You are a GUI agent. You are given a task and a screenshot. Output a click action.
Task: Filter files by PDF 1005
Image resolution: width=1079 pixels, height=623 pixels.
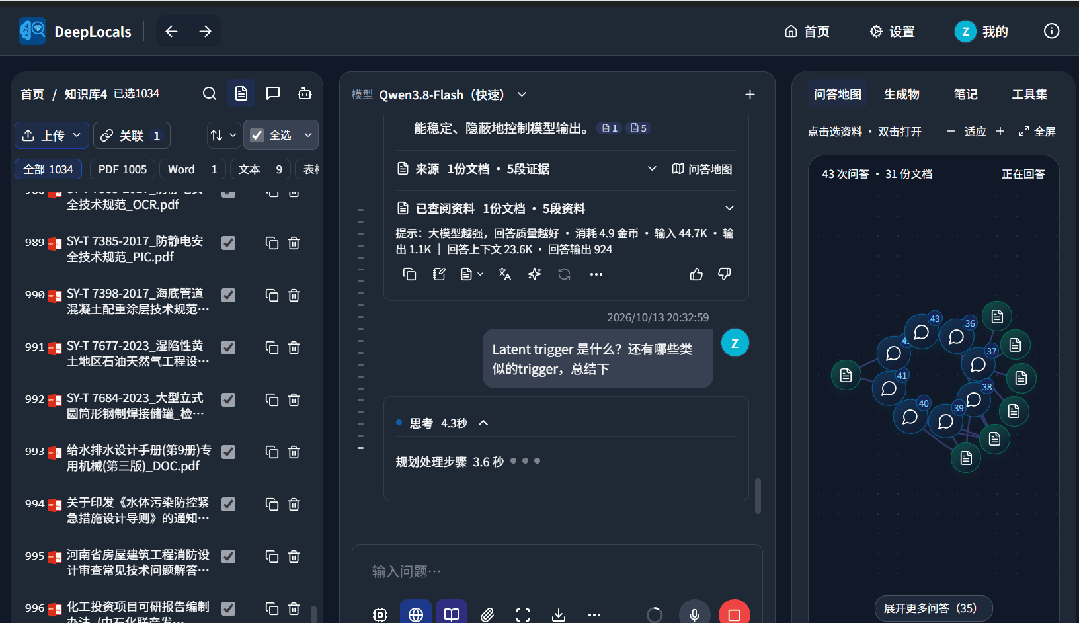tap(122, 169)
